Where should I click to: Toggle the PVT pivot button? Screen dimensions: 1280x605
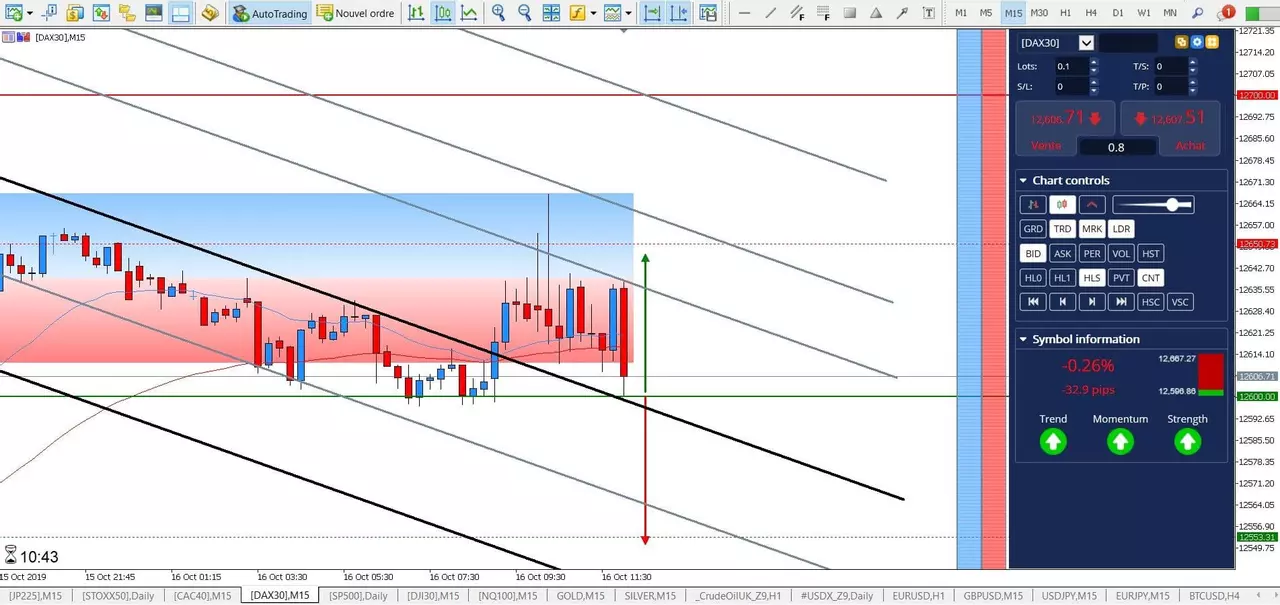click(1122, 278)
